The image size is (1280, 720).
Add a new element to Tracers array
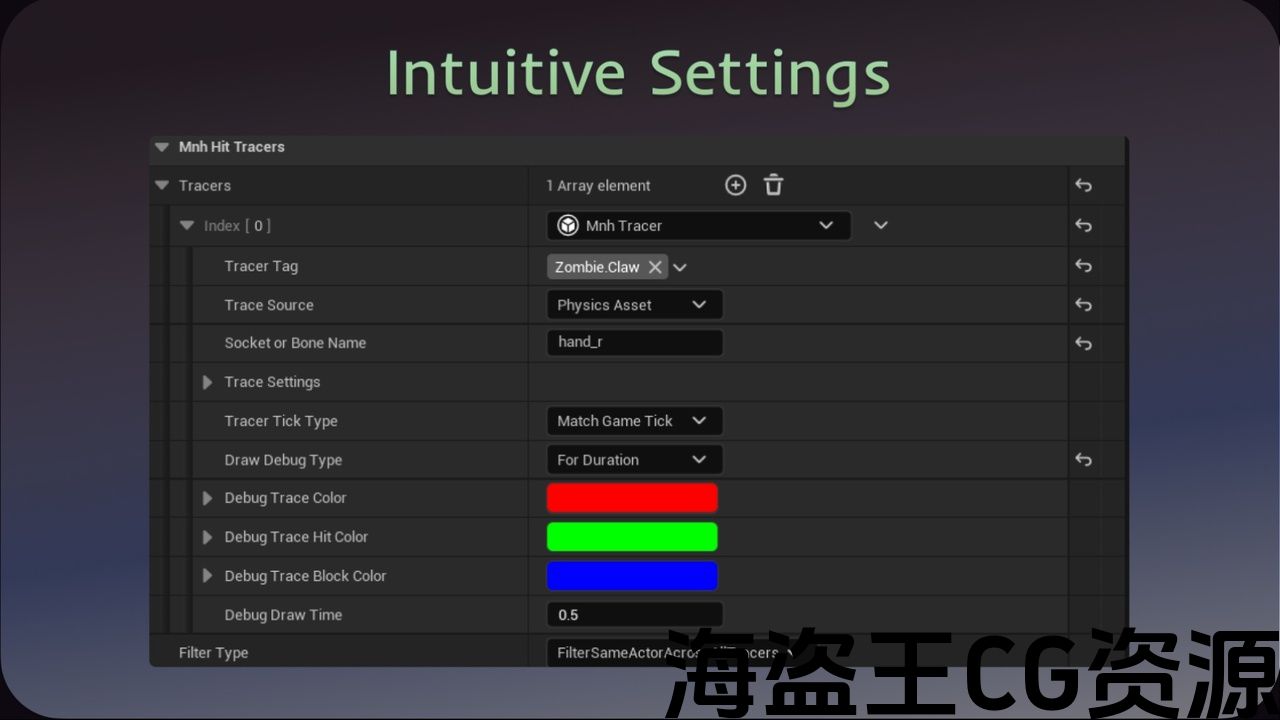(x=735, y=185)
